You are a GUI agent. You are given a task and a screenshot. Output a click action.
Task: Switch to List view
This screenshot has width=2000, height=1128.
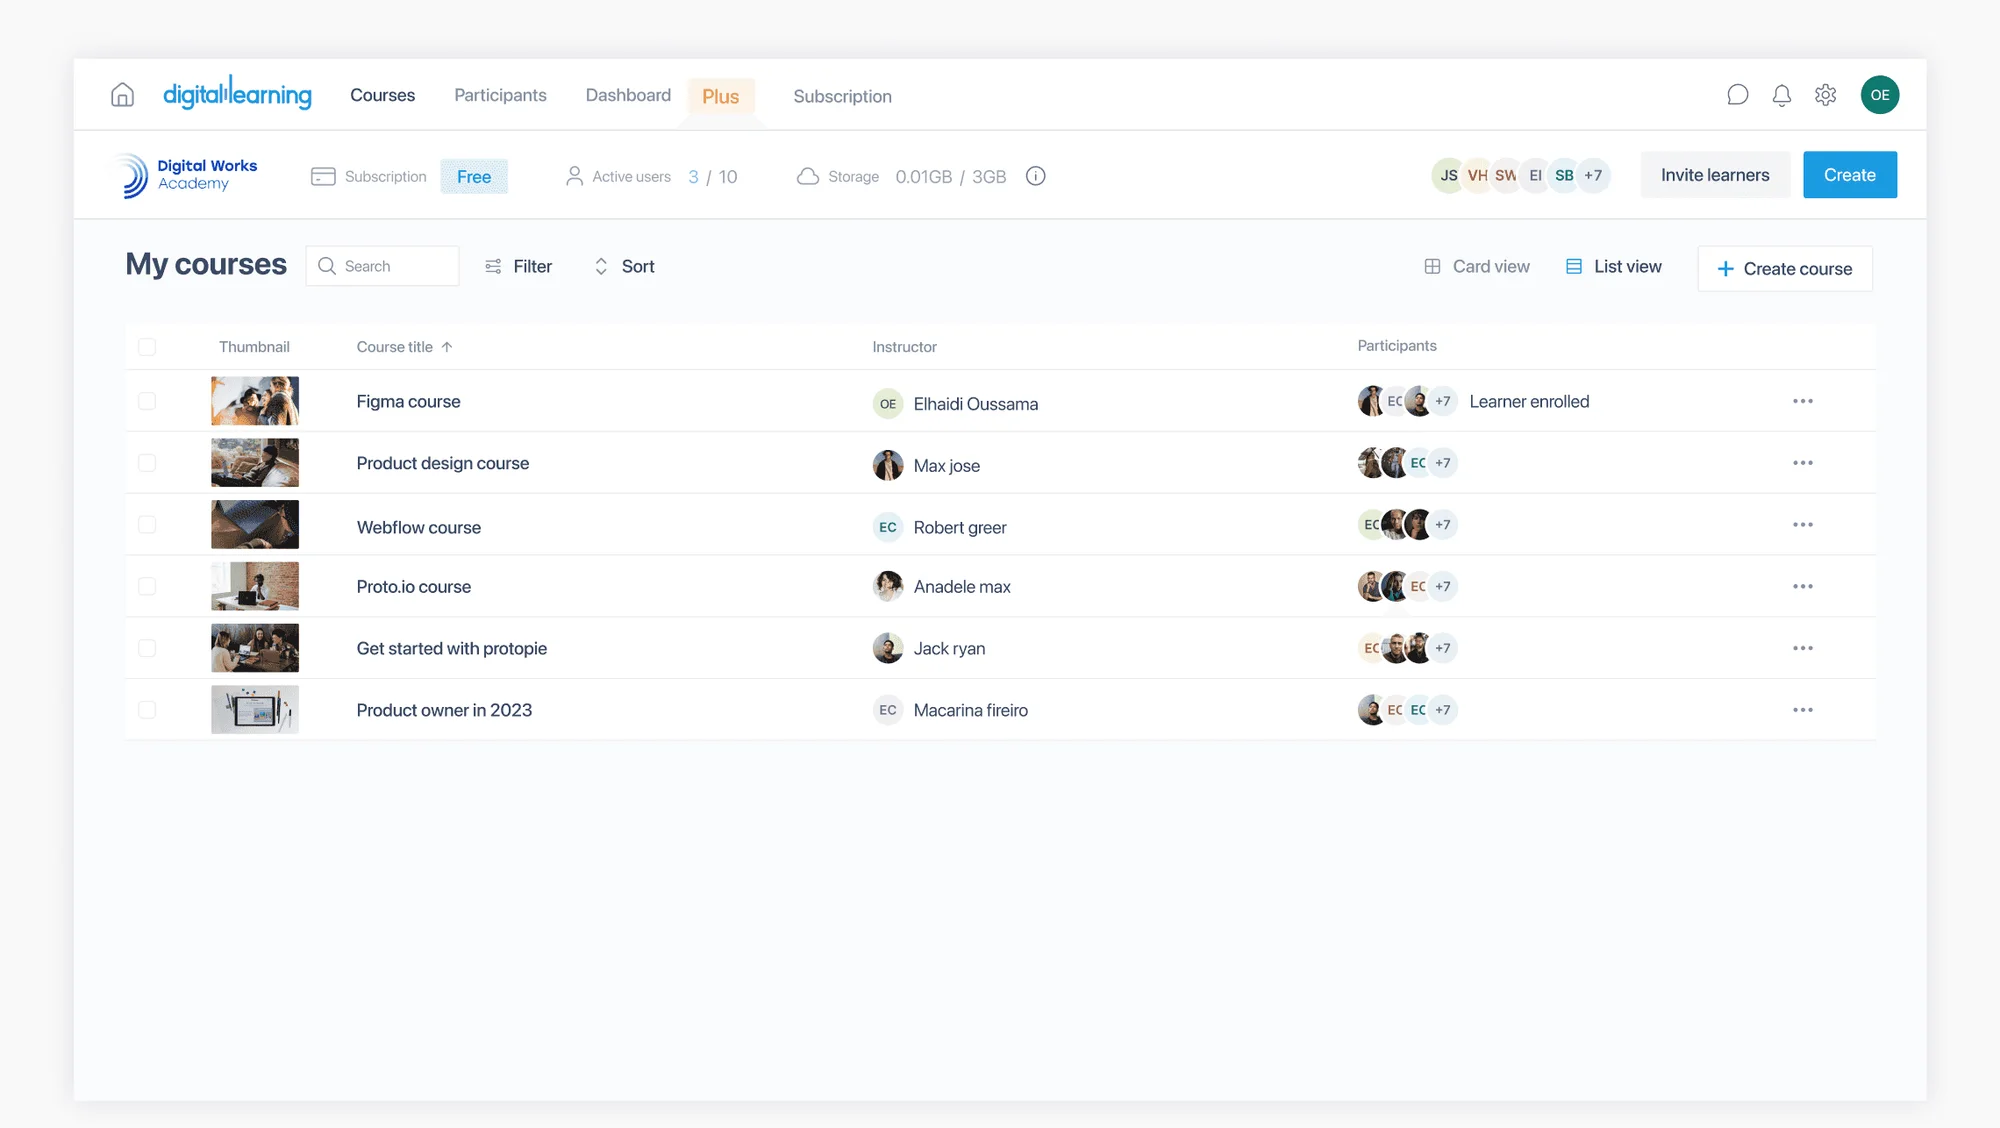[1613, 266]
